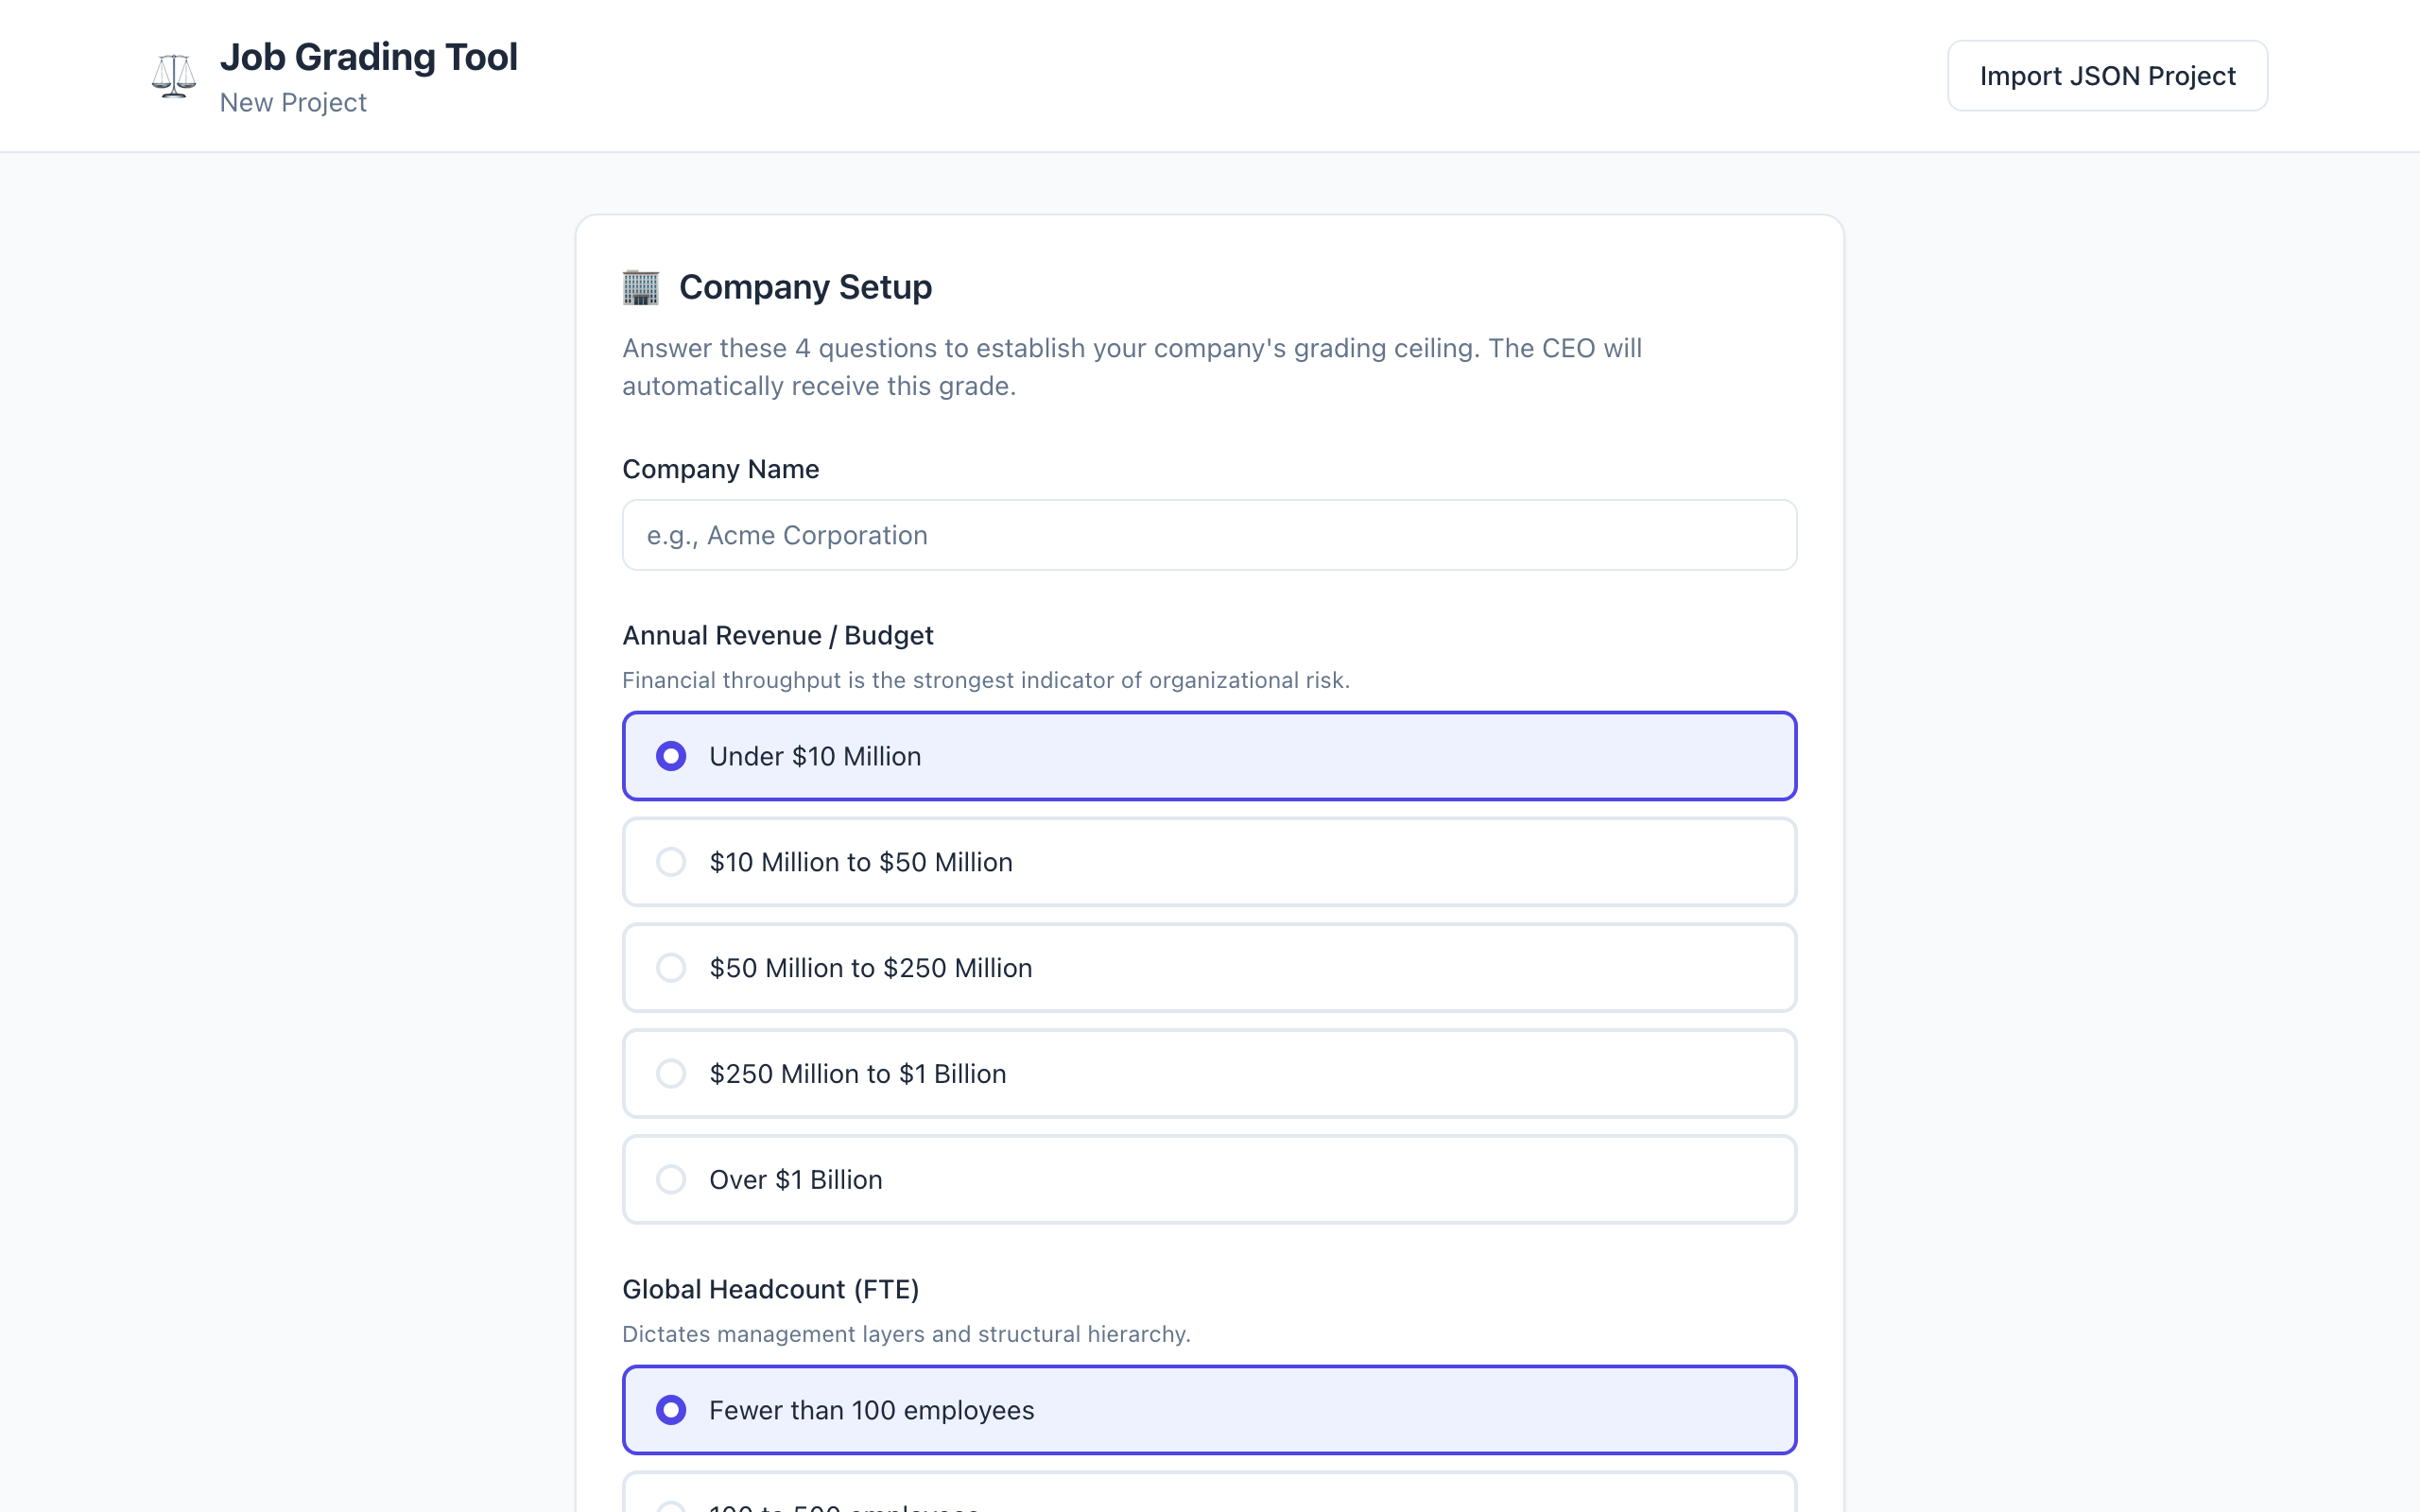Image resolution: width=2420 pixels, height=1512 pixels.
Task: Click the 4 questions description paragraph
Action: (1132, 367)
